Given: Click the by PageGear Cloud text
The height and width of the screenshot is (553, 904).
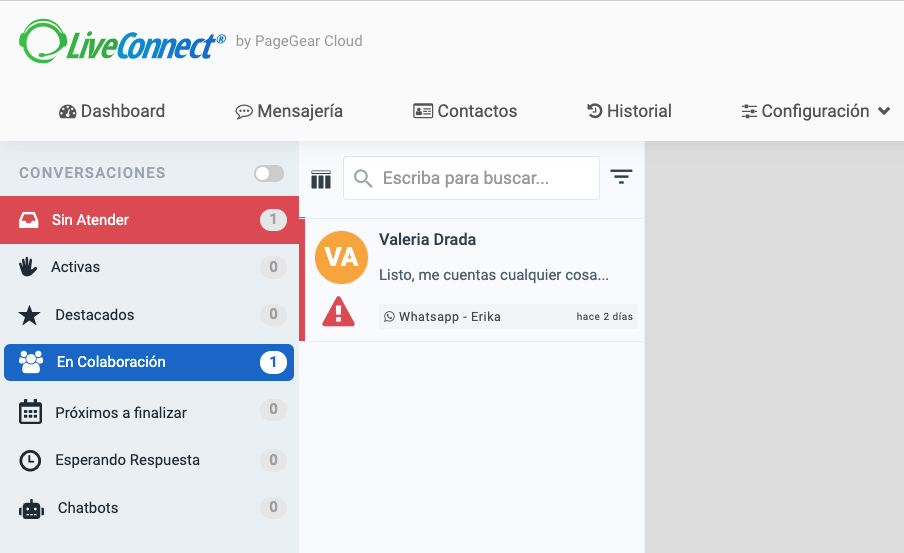Looking at the screenshot, I should [x=299, y=41].
